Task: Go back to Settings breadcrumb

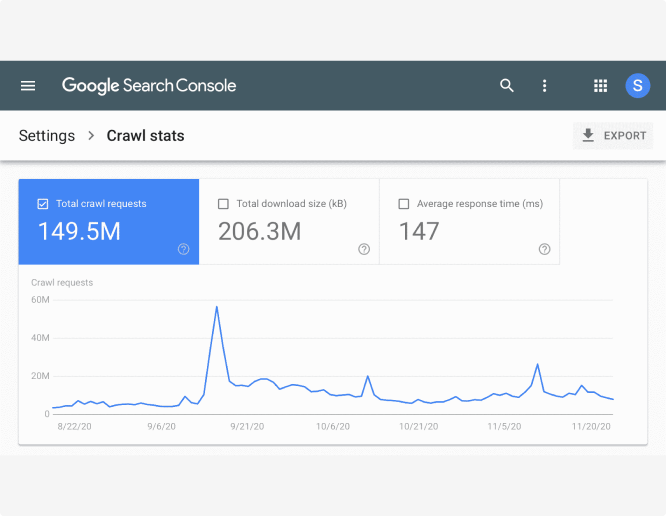Action: coord(47,136)
